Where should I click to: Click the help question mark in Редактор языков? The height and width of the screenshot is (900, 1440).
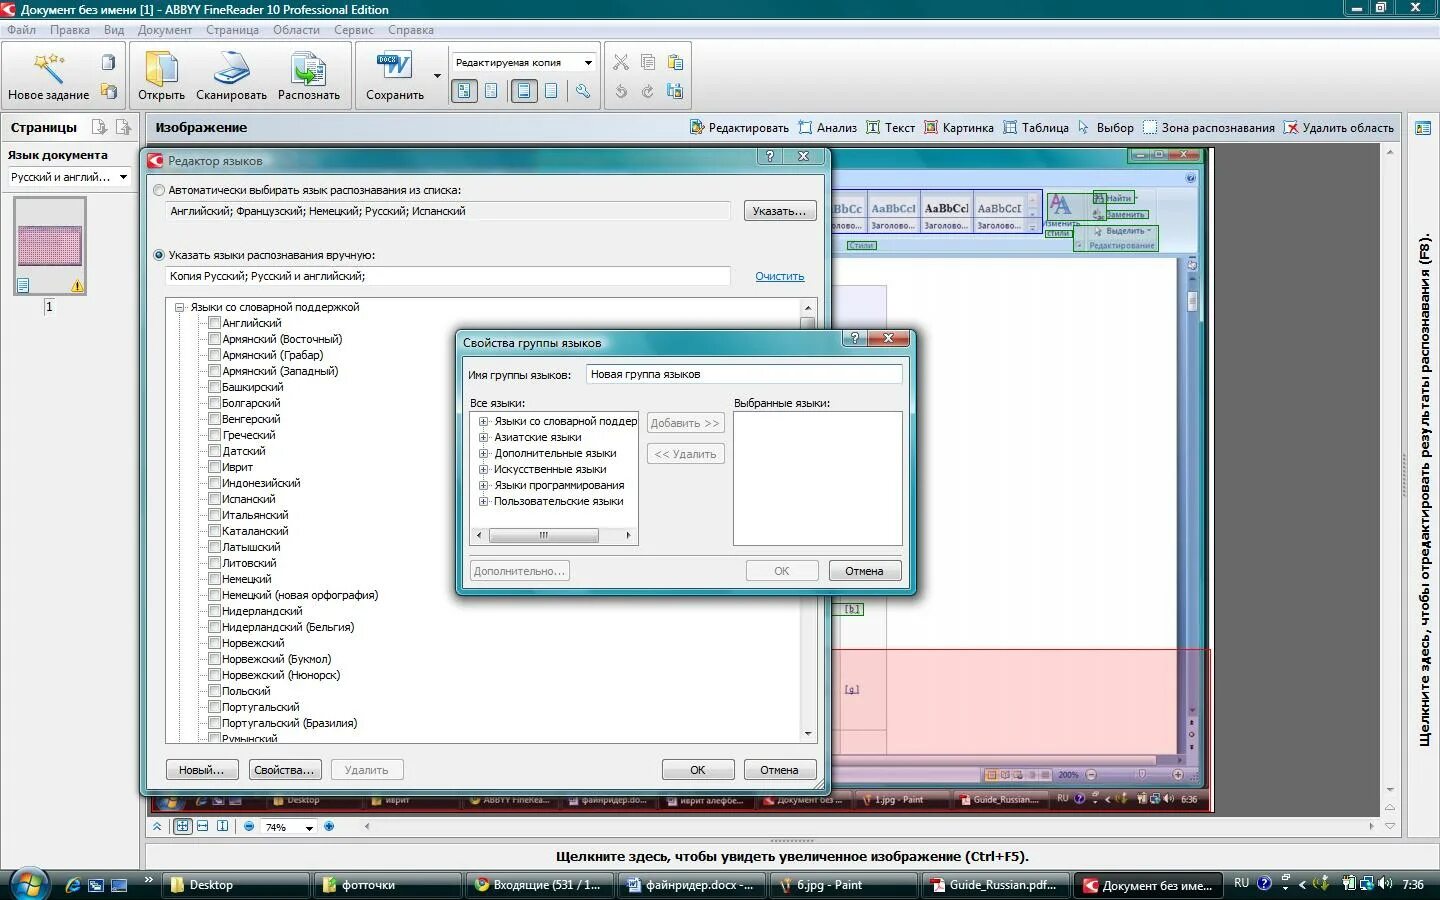(769, 156)
